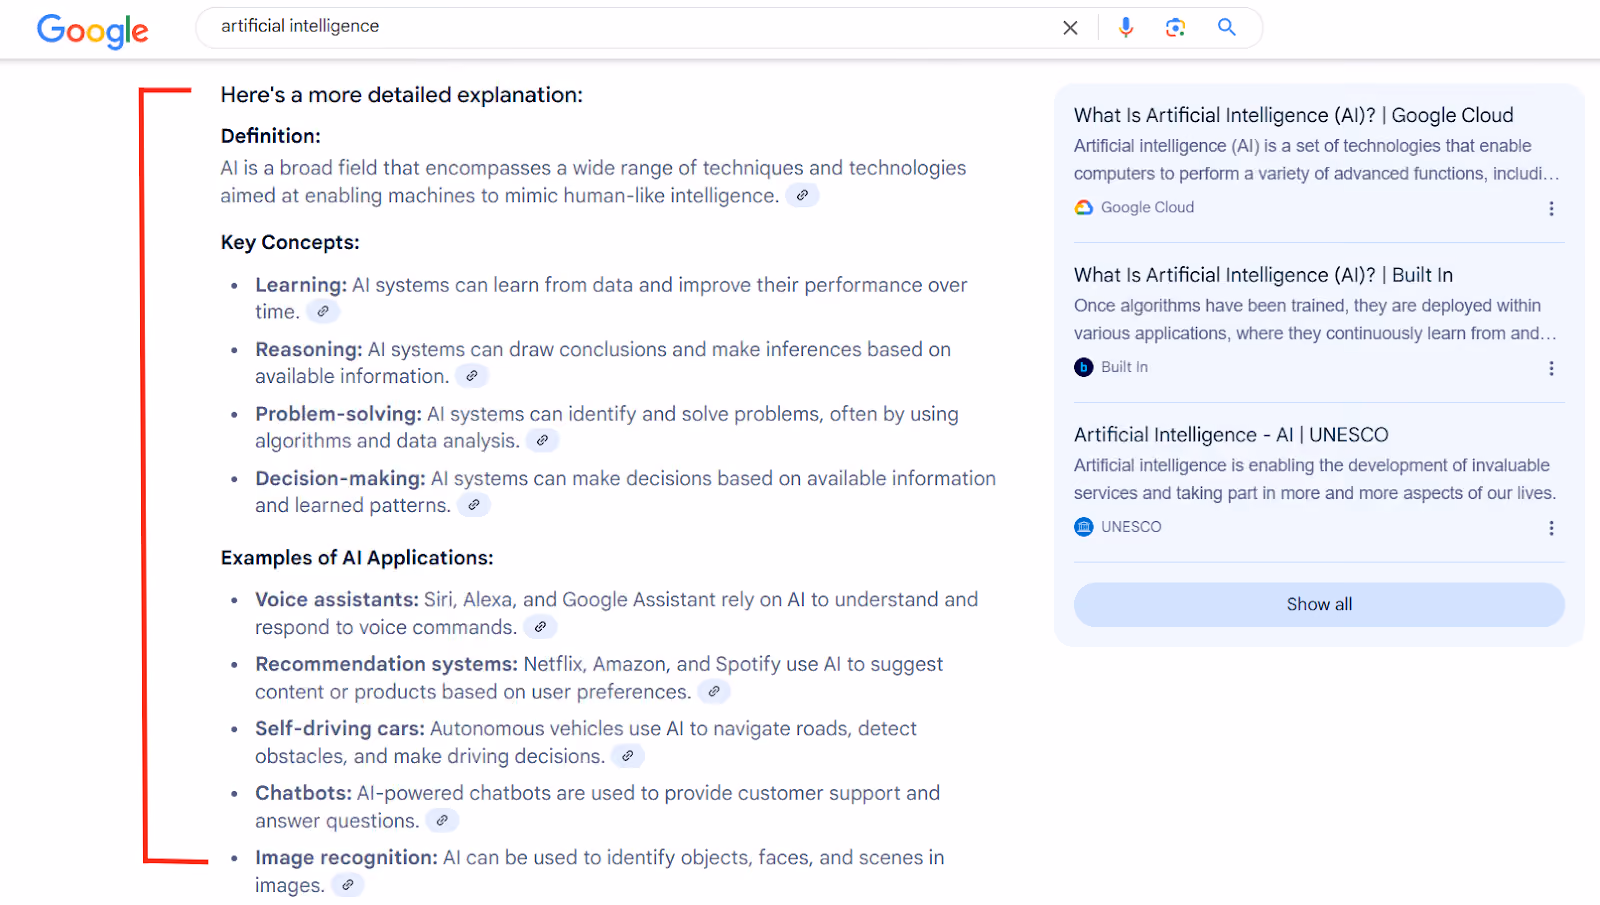Screen dimensions: 1600x905
Task: Click the 'Key Concepts:' heading
Action: point(290,243)
